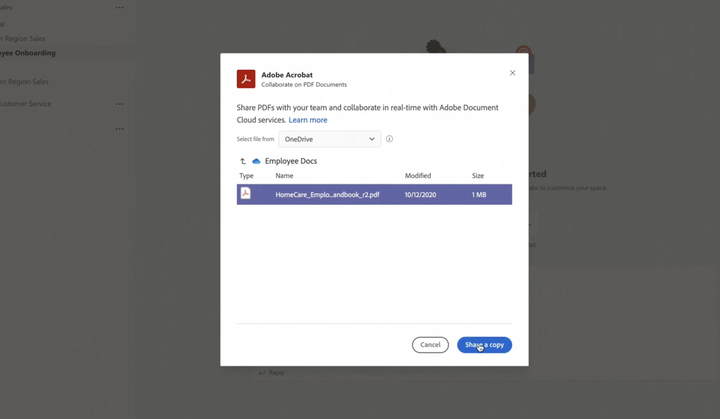
Task: Select the Employee Docs folder label
Action: [291, 161]
